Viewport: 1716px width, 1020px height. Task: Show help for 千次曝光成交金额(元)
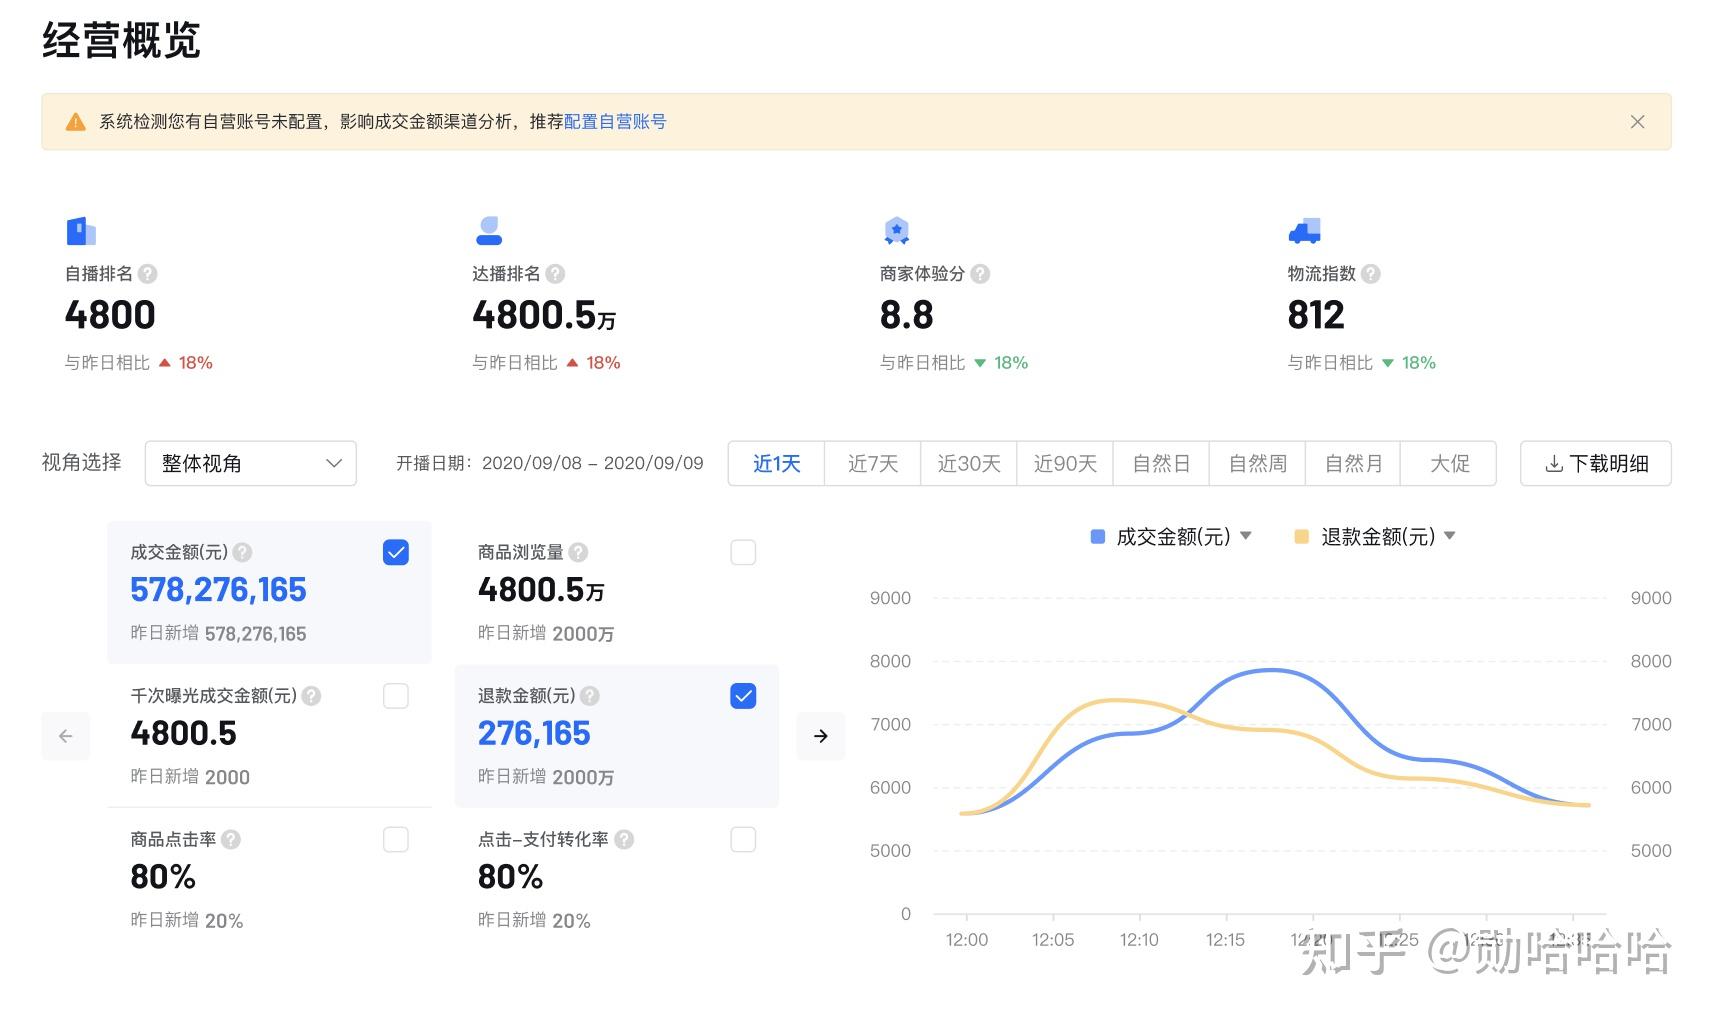click(311, 696)
